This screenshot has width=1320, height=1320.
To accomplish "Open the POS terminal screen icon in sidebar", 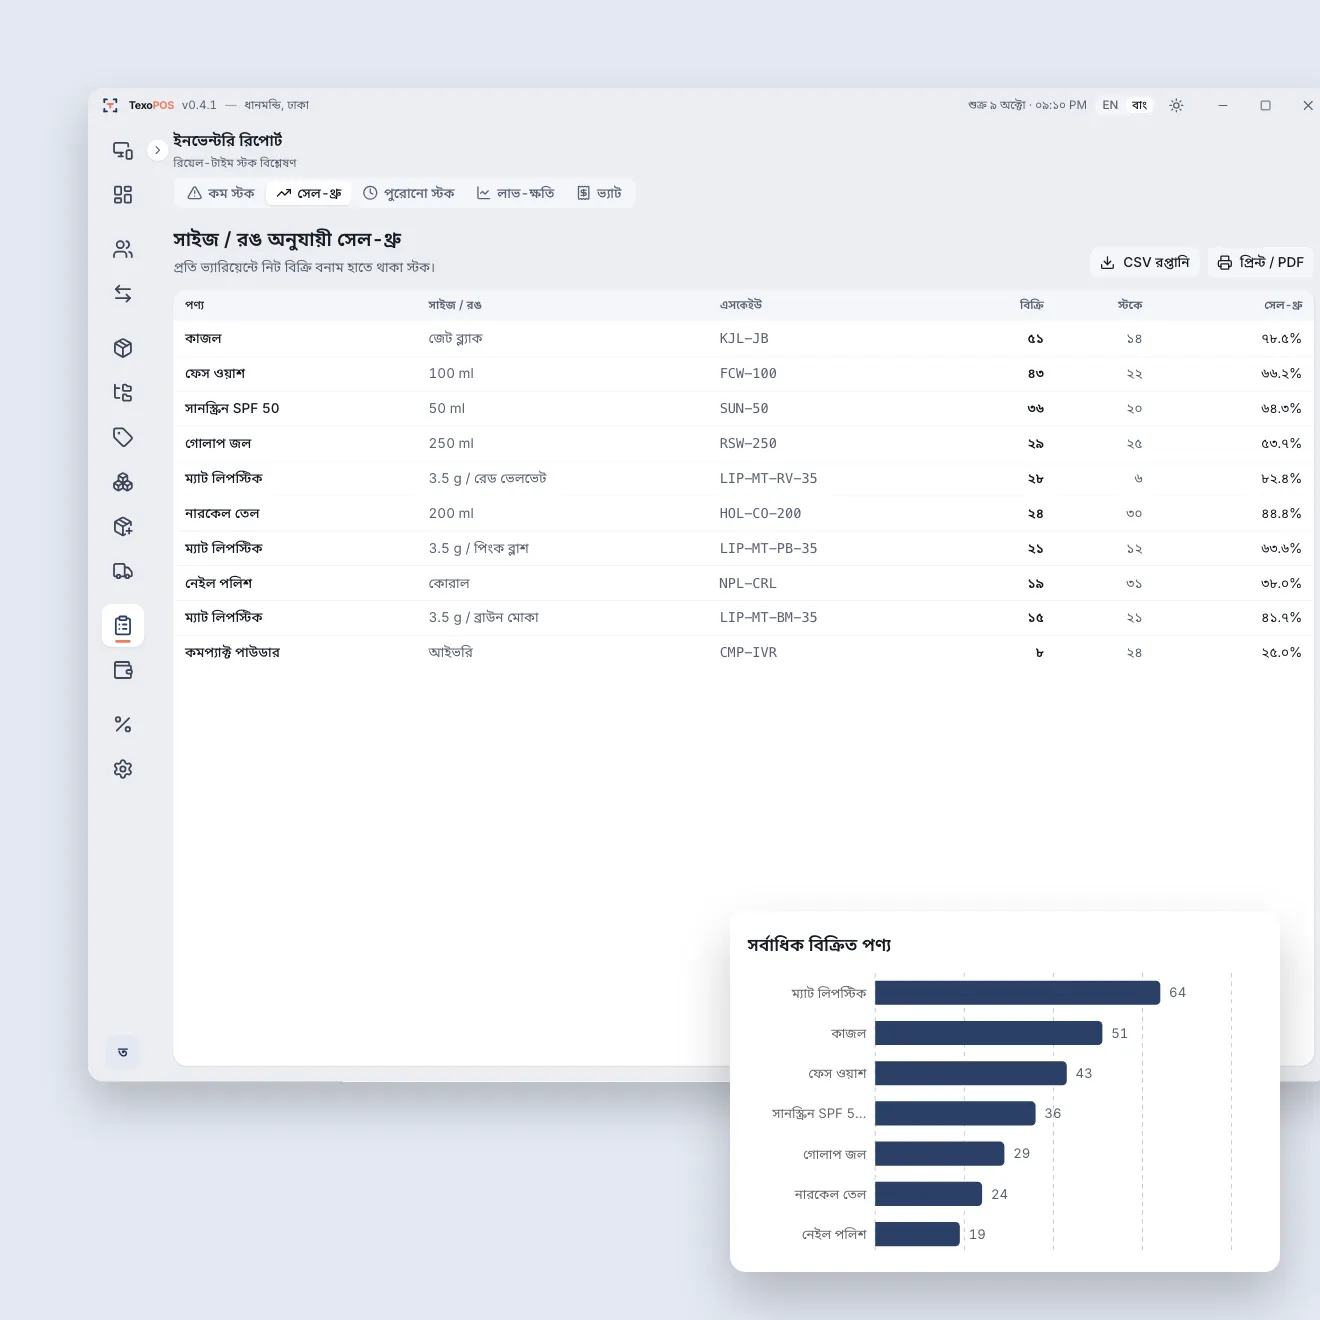I will tap(123, 150).
